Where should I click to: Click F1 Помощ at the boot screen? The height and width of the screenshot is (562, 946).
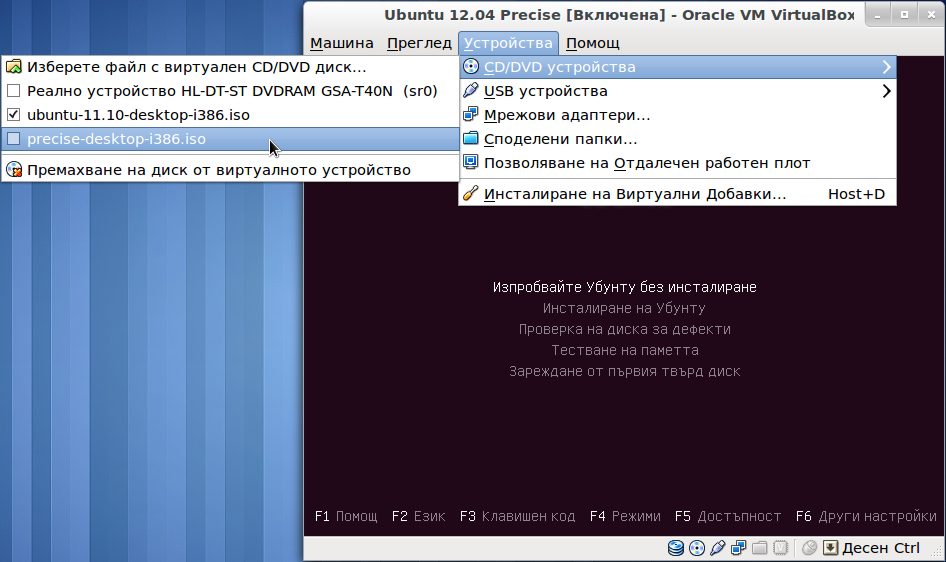coord(346,516)
